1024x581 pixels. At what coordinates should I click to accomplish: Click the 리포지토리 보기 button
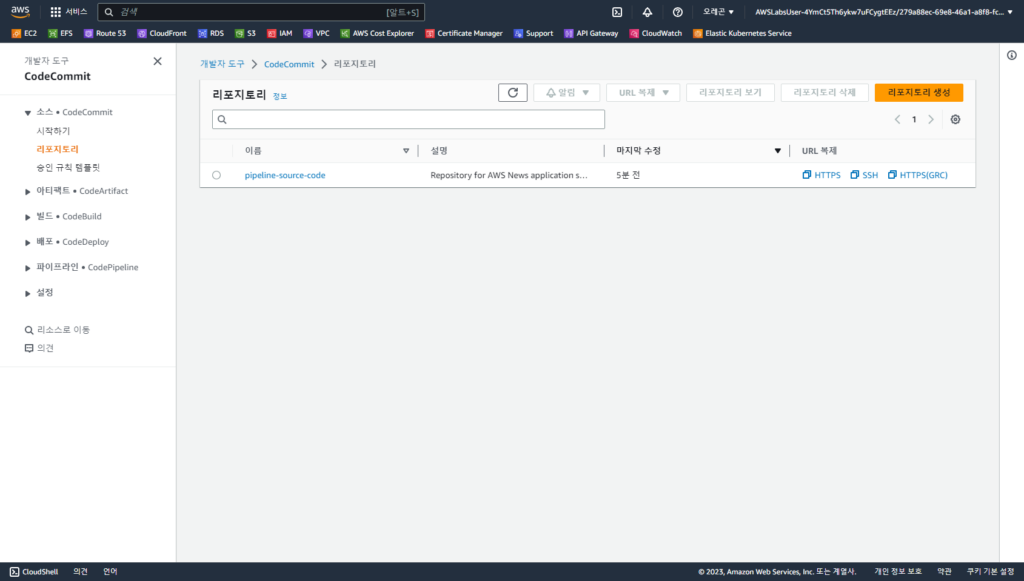[x=730, y=93]
